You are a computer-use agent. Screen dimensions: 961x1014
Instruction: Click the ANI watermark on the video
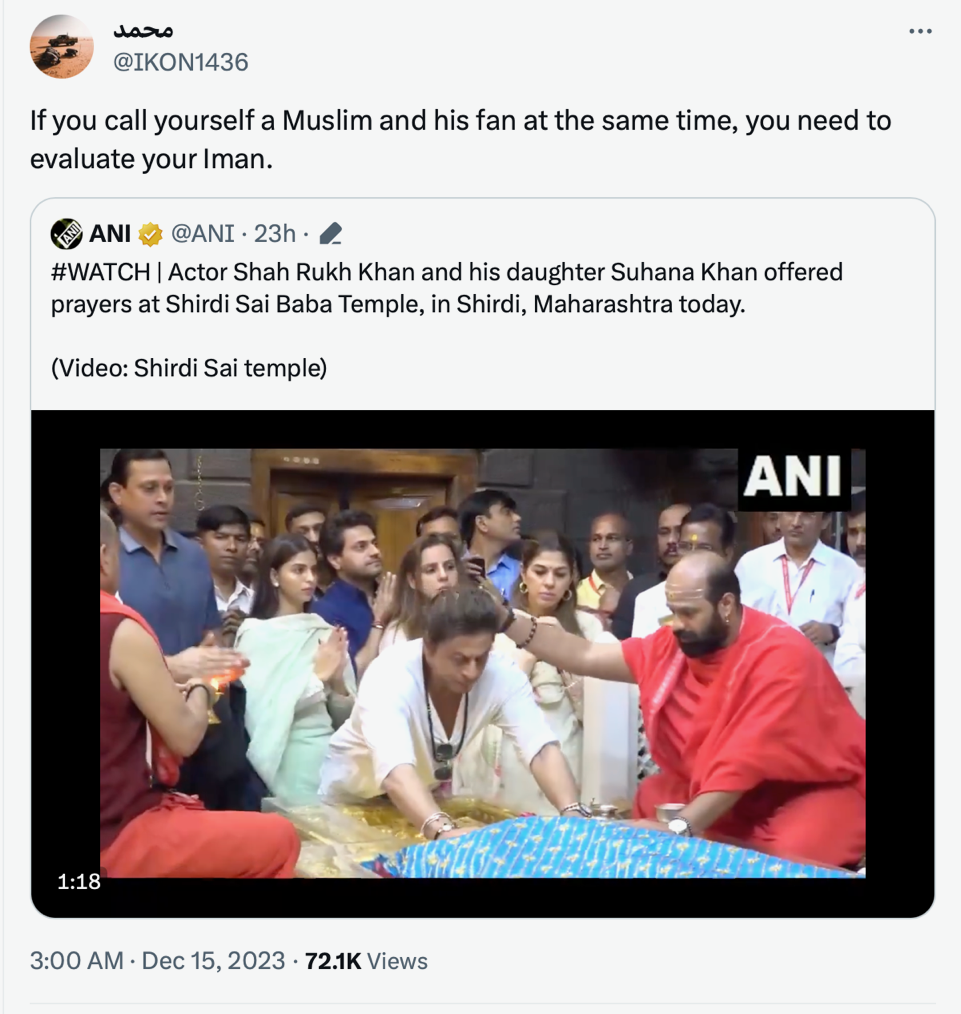point(792,476)
